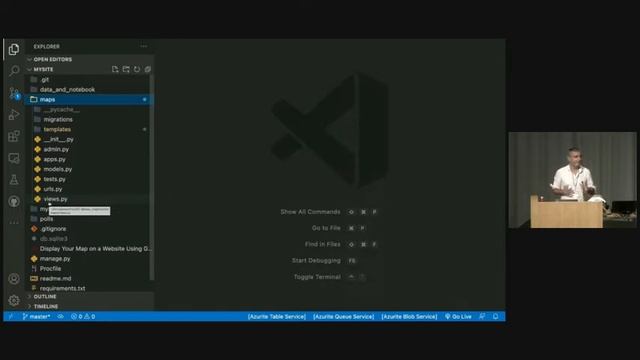
Task: Expand the Outline section
Action: [90, 296]
